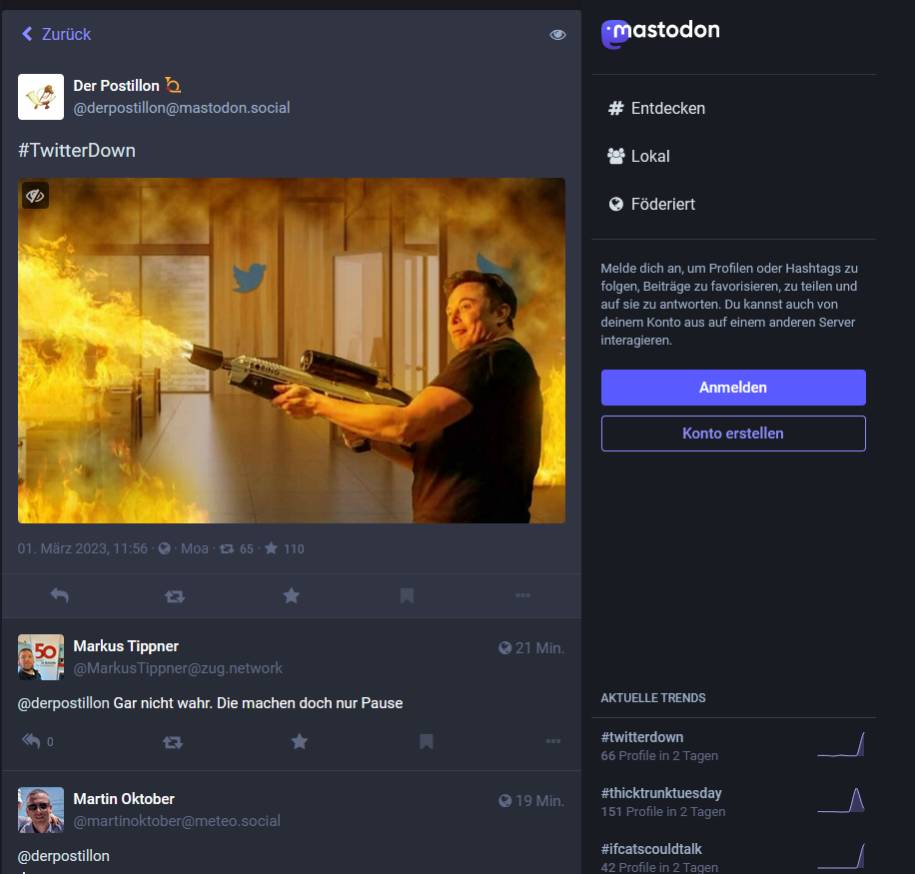Hide media with the crossed-eye icon on image
Viewport: 915px width, 874px height.
click(35, 195)
